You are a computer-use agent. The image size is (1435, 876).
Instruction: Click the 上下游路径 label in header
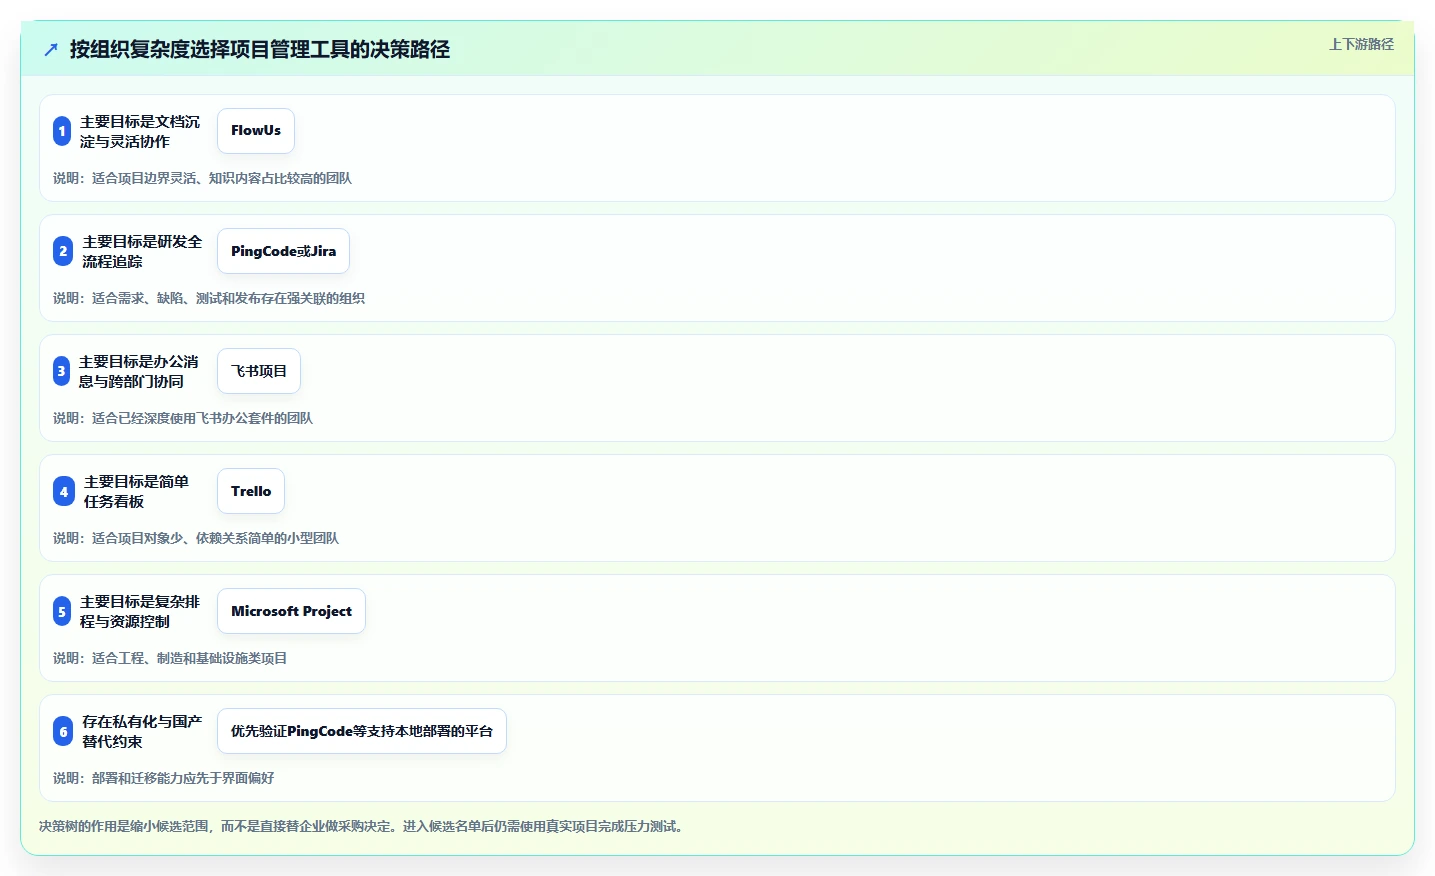(x=1361, y=44)
